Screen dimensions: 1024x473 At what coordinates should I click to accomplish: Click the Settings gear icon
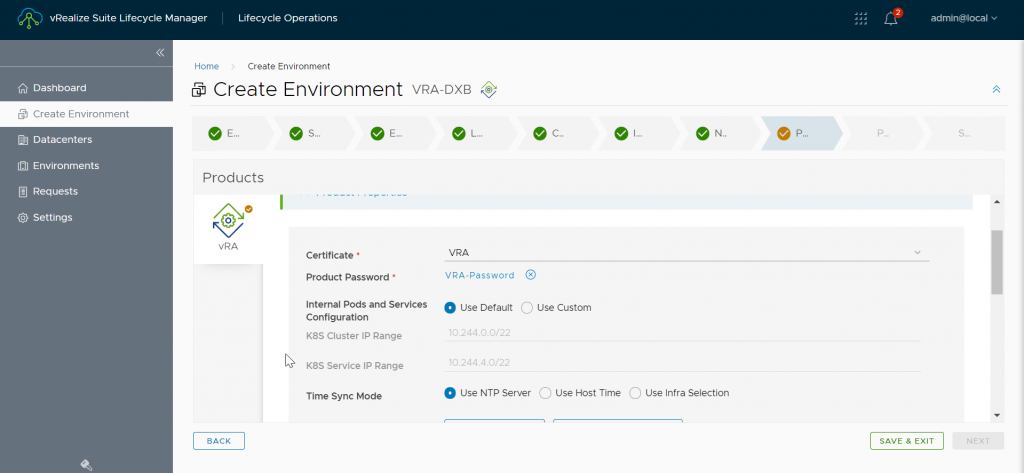pyautogui.click(x=23, y=218)
